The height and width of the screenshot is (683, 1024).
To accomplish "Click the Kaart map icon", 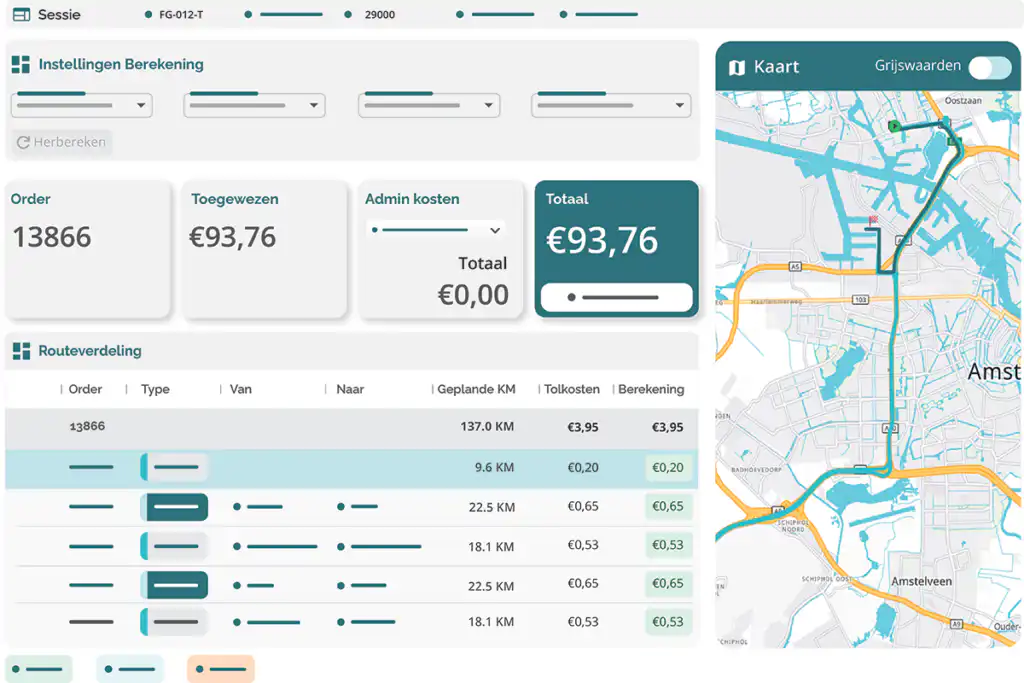I will tap(737, 67).
